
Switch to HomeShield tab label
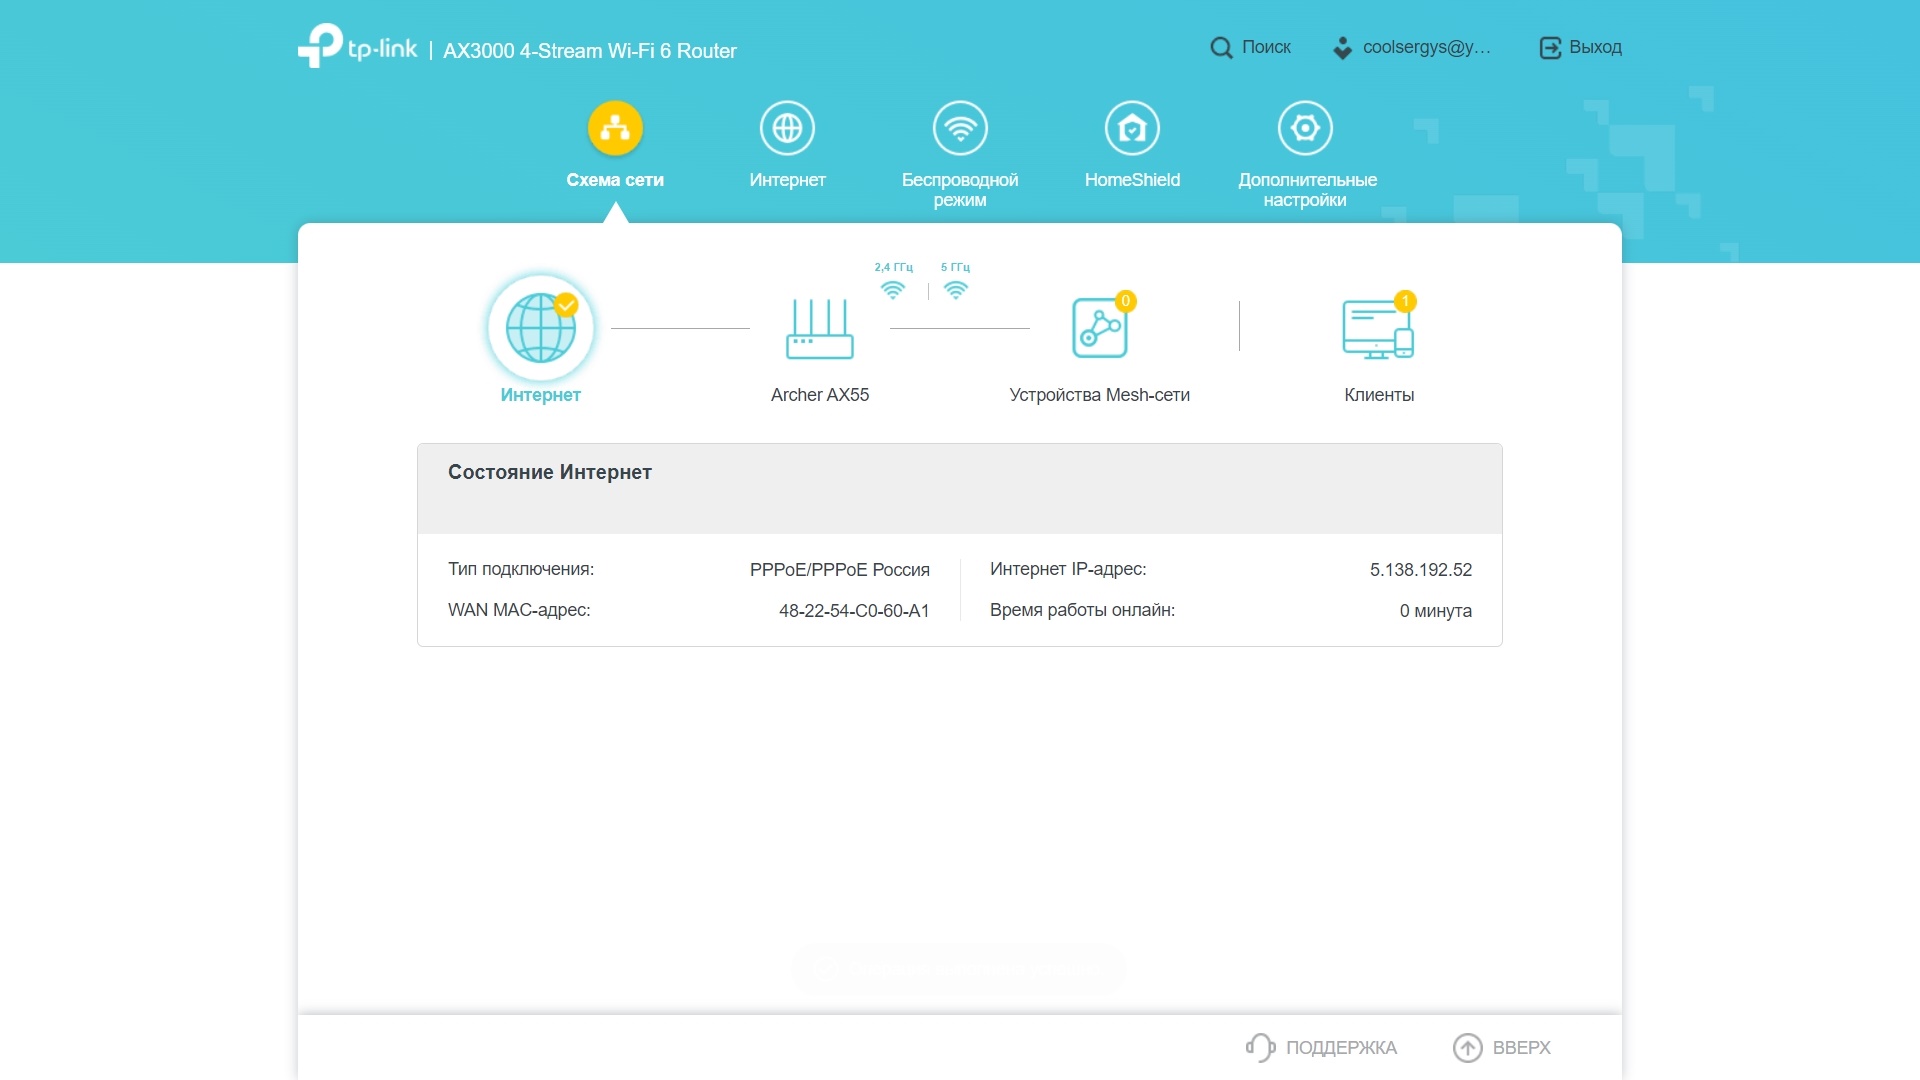point(1132,180)
